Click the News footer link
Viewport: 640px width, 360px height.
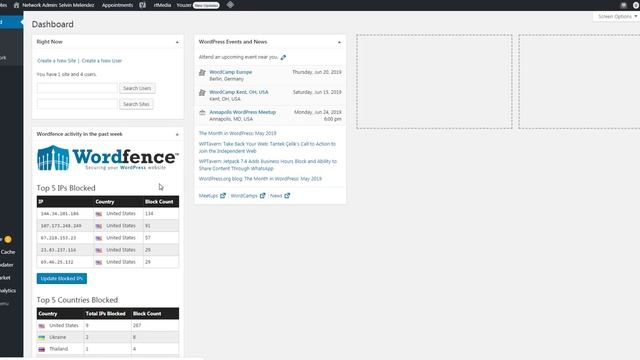276,196
